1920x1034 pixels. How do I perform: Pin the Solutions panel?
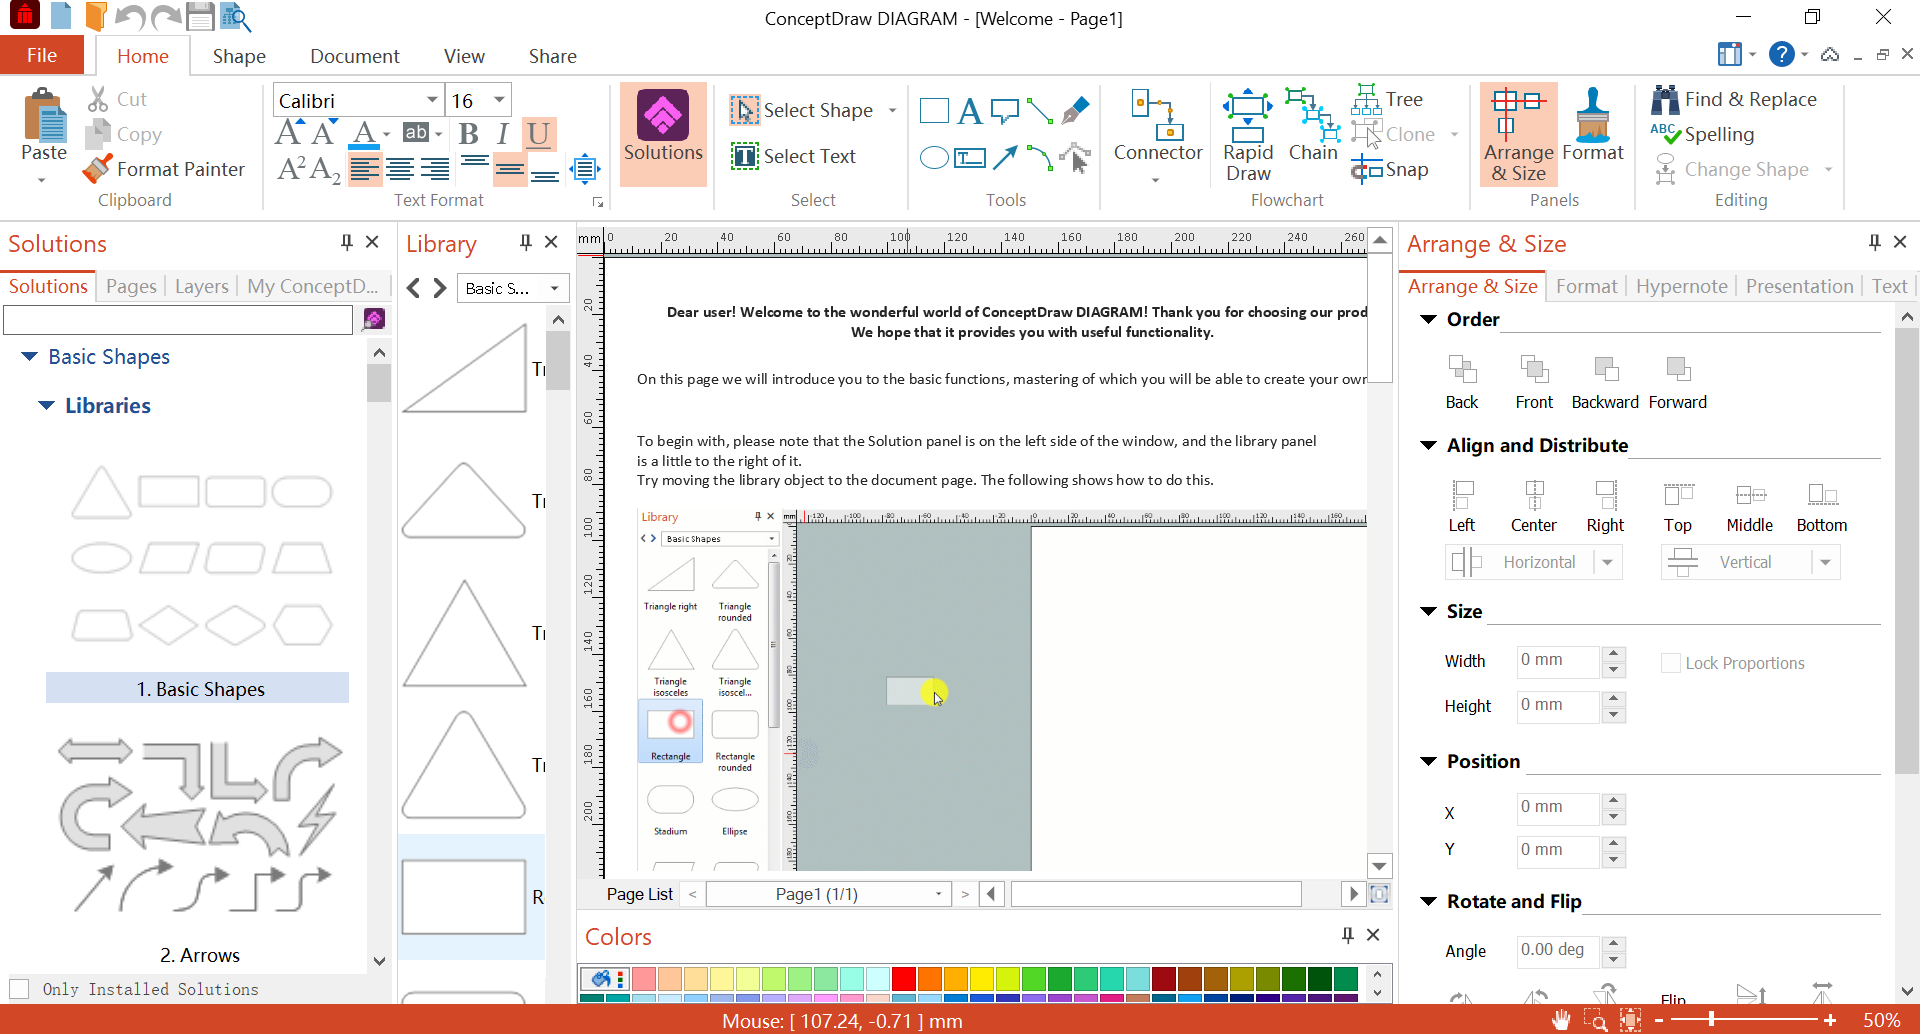coord(346,243)
